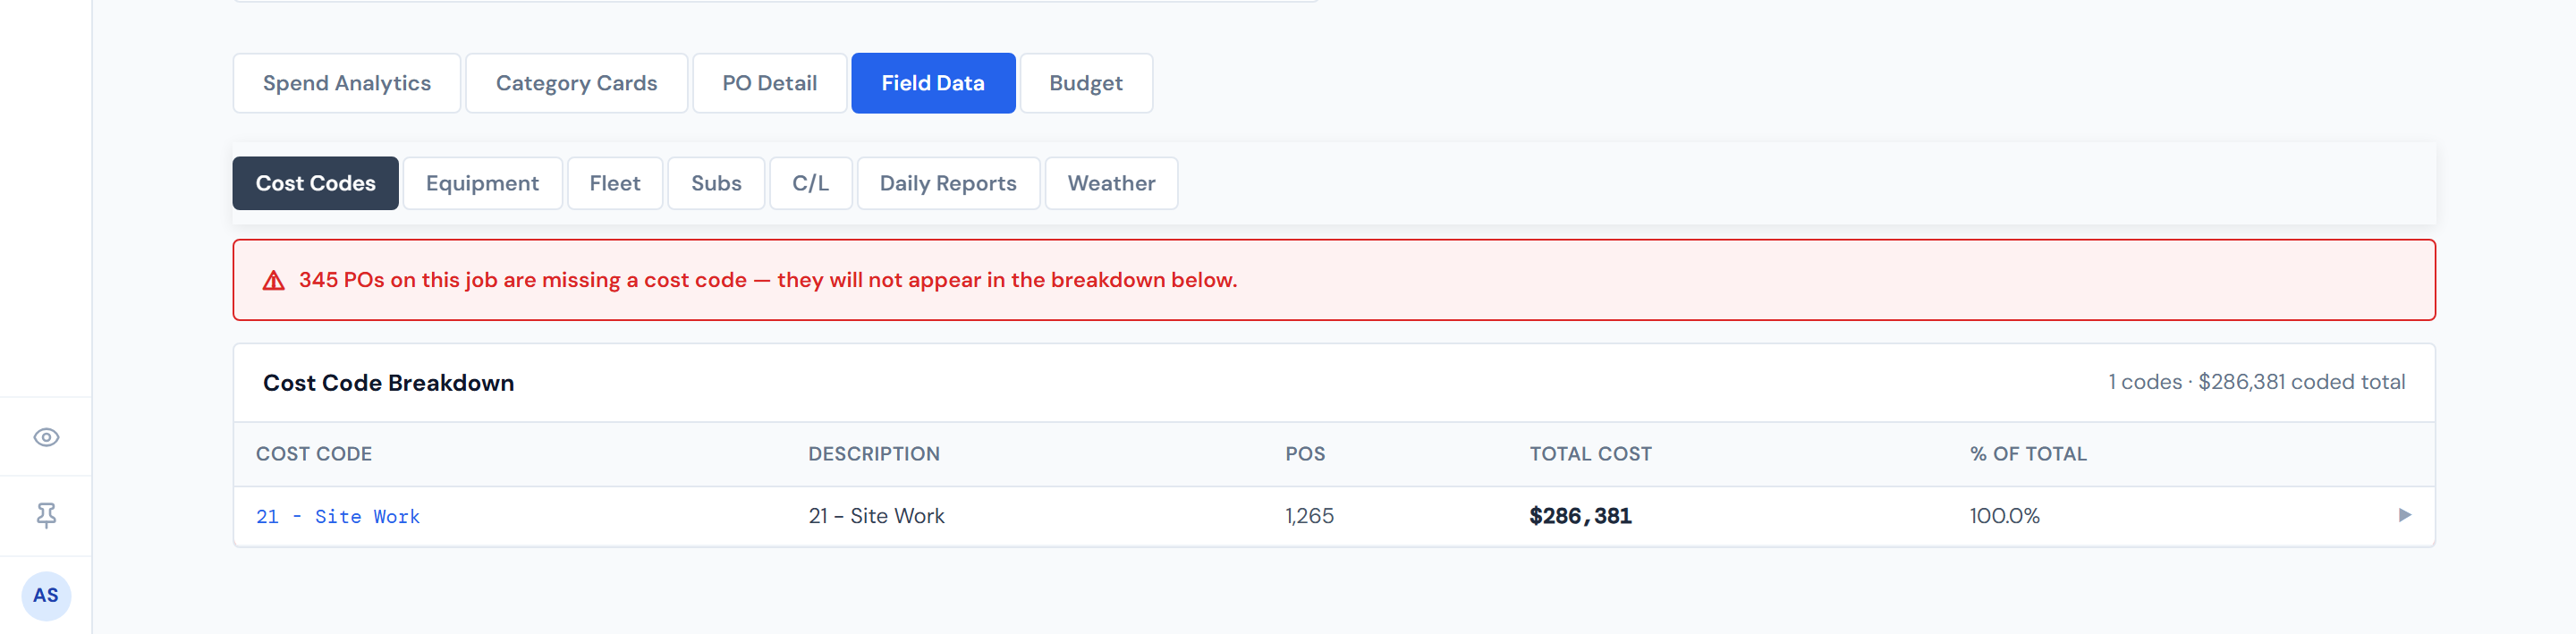2576x634 pixels.
Task: Click the TOTAL COST column header
Action: coord(1590,453)
